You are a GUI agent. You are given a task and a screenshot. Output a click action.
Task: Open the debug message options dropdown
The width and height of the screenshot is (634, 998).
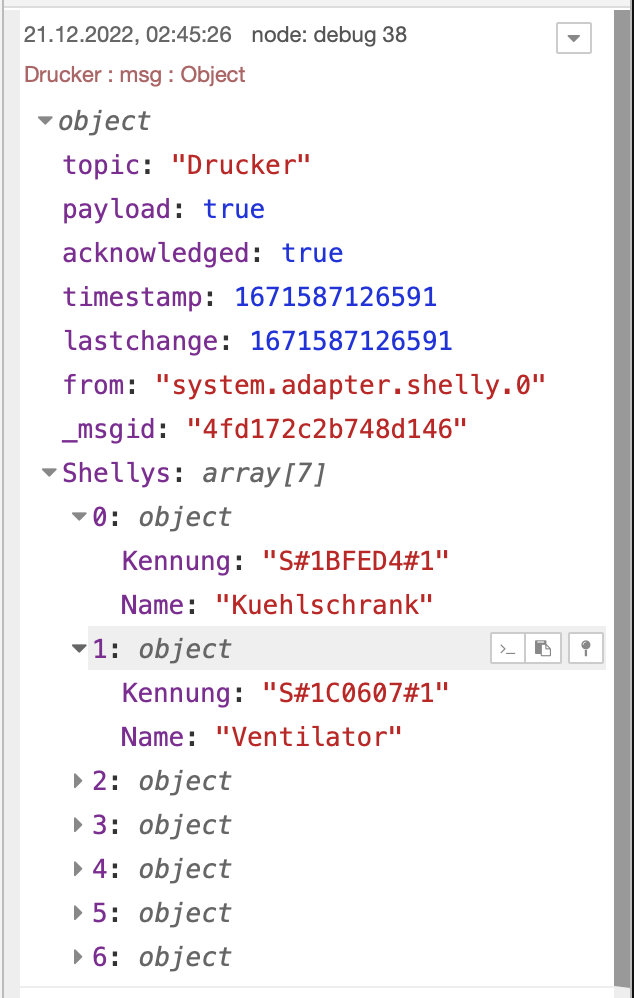(573, 38)
